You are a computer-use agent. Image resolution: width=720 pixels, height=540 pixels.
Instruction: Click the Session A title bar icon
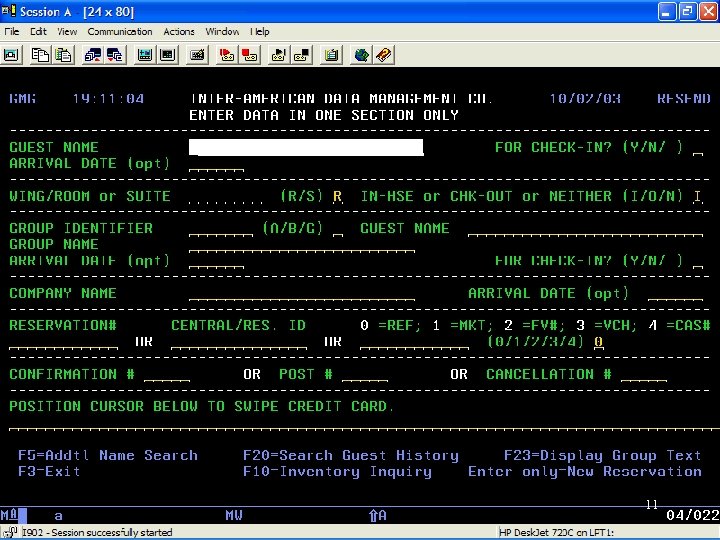coord(9,10)
